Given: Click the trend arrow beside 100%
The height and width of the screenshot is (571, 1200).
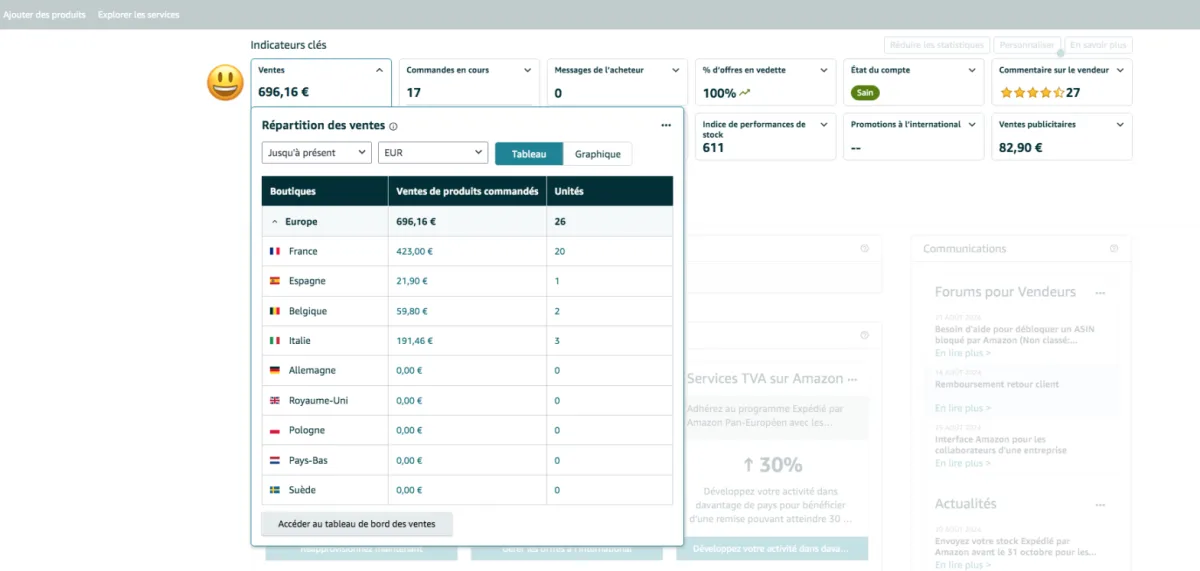Looking at the screenshot, I should coord(745,93).
